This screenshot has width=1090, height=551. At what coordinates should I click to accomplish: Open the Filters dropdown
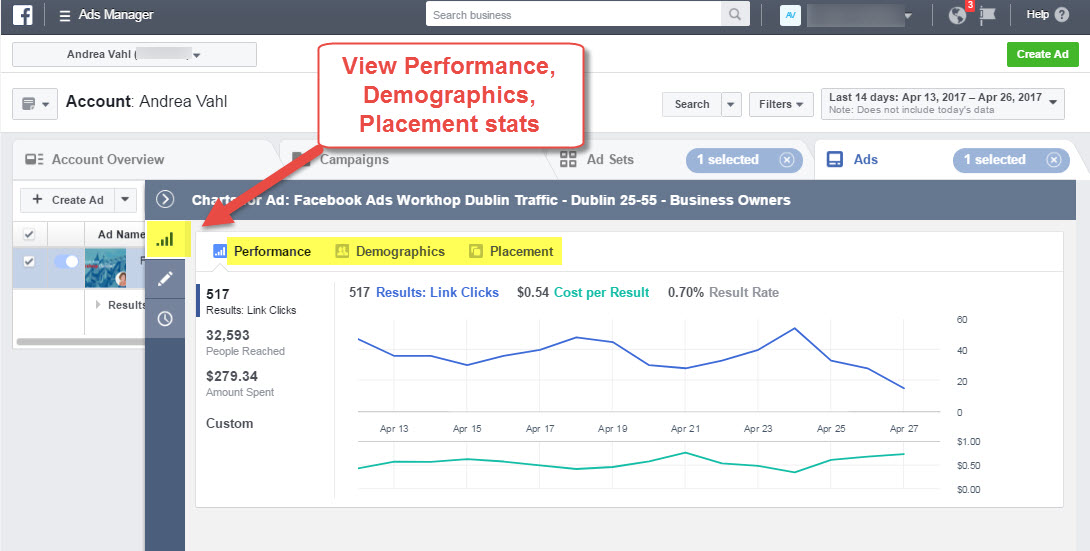click(x=781, y=104)
